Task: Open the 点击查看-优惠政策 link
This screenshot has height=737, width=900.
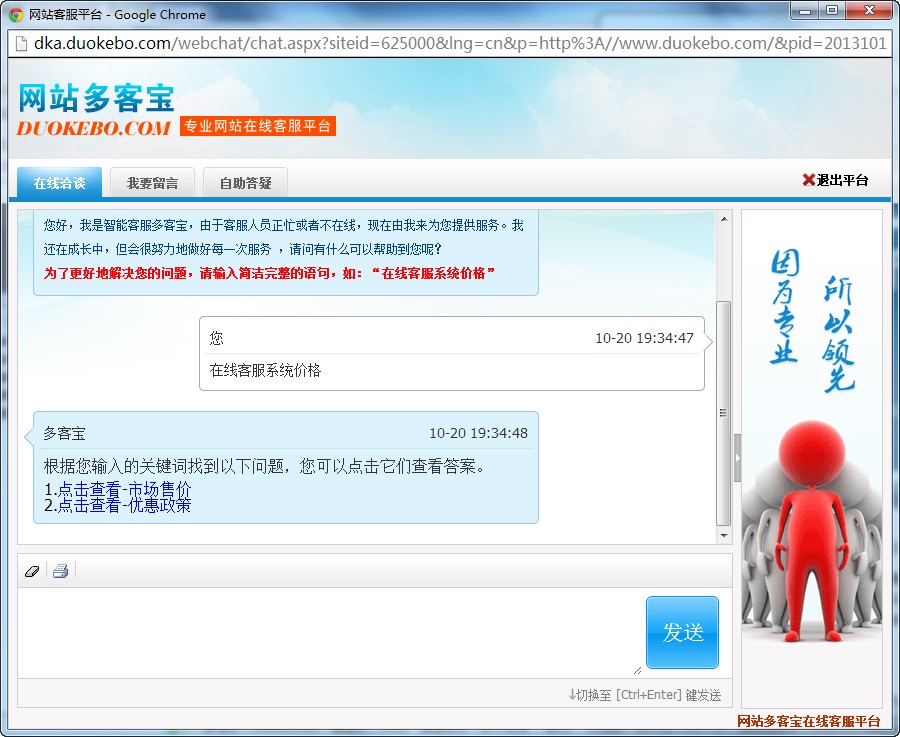Action: pos(124,505)
